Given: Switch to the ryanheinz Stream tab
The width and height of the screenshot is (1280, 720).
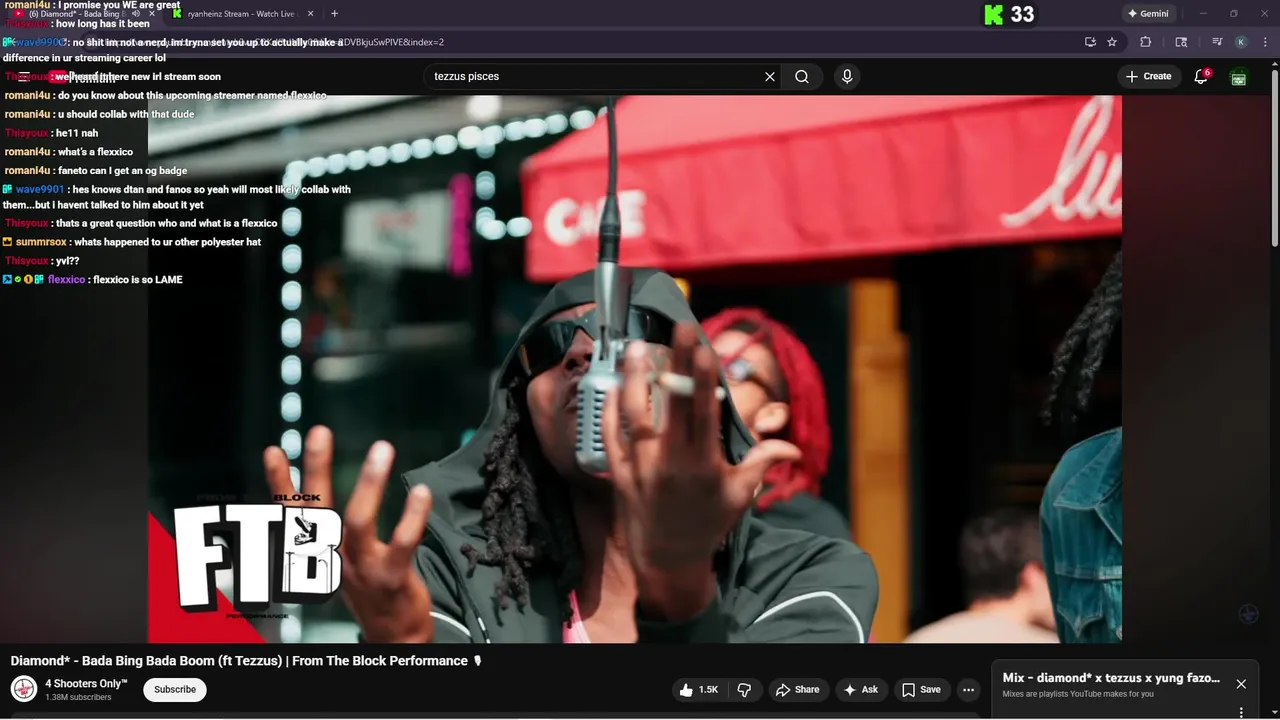Looking at the screenshot, I should click(240, 14).
